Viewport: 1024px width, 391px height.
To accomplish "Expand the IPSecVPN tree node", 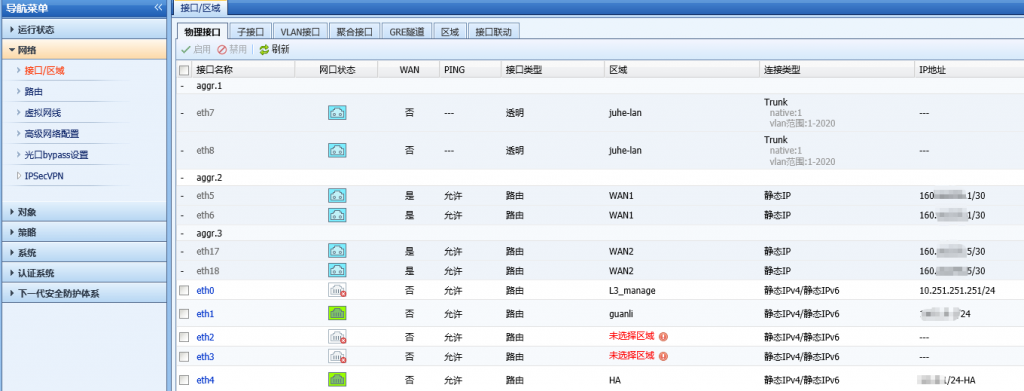I will tap(19, 176).
